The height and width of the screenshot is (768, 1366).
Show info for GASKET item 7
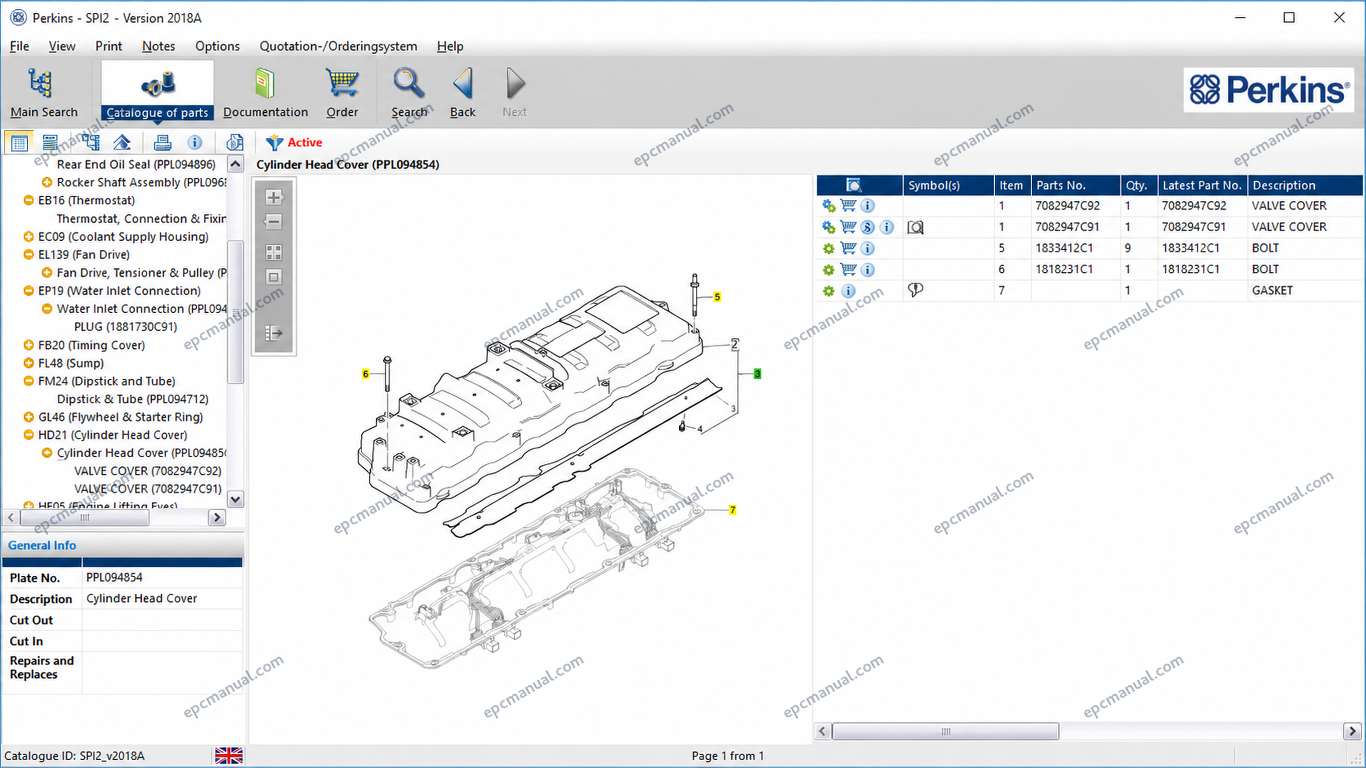(x=848, y=290)
